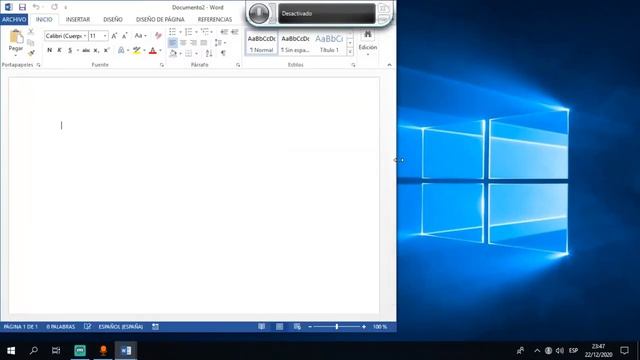This screenshot has width=640, height=360.
Task: Open the highlight color dropdown arrow
Action: (144, 51)
